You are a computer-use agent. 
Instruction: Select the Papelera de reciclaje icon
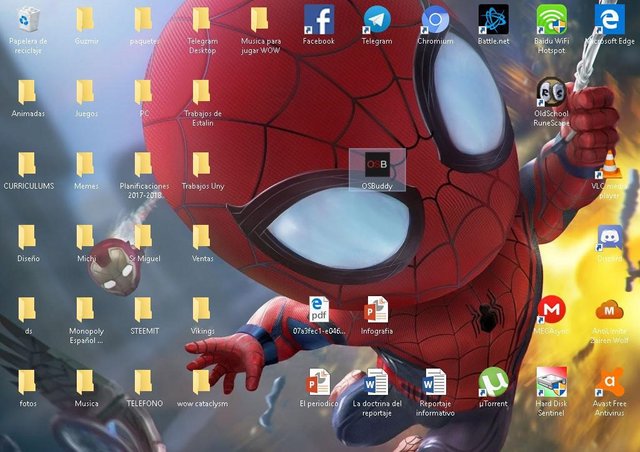(x=29, y=20)
